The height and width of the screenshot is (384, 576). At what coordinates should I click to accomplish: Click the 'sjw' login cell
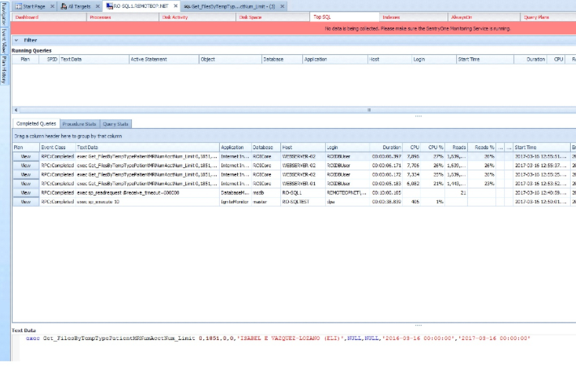click(348, 202)
